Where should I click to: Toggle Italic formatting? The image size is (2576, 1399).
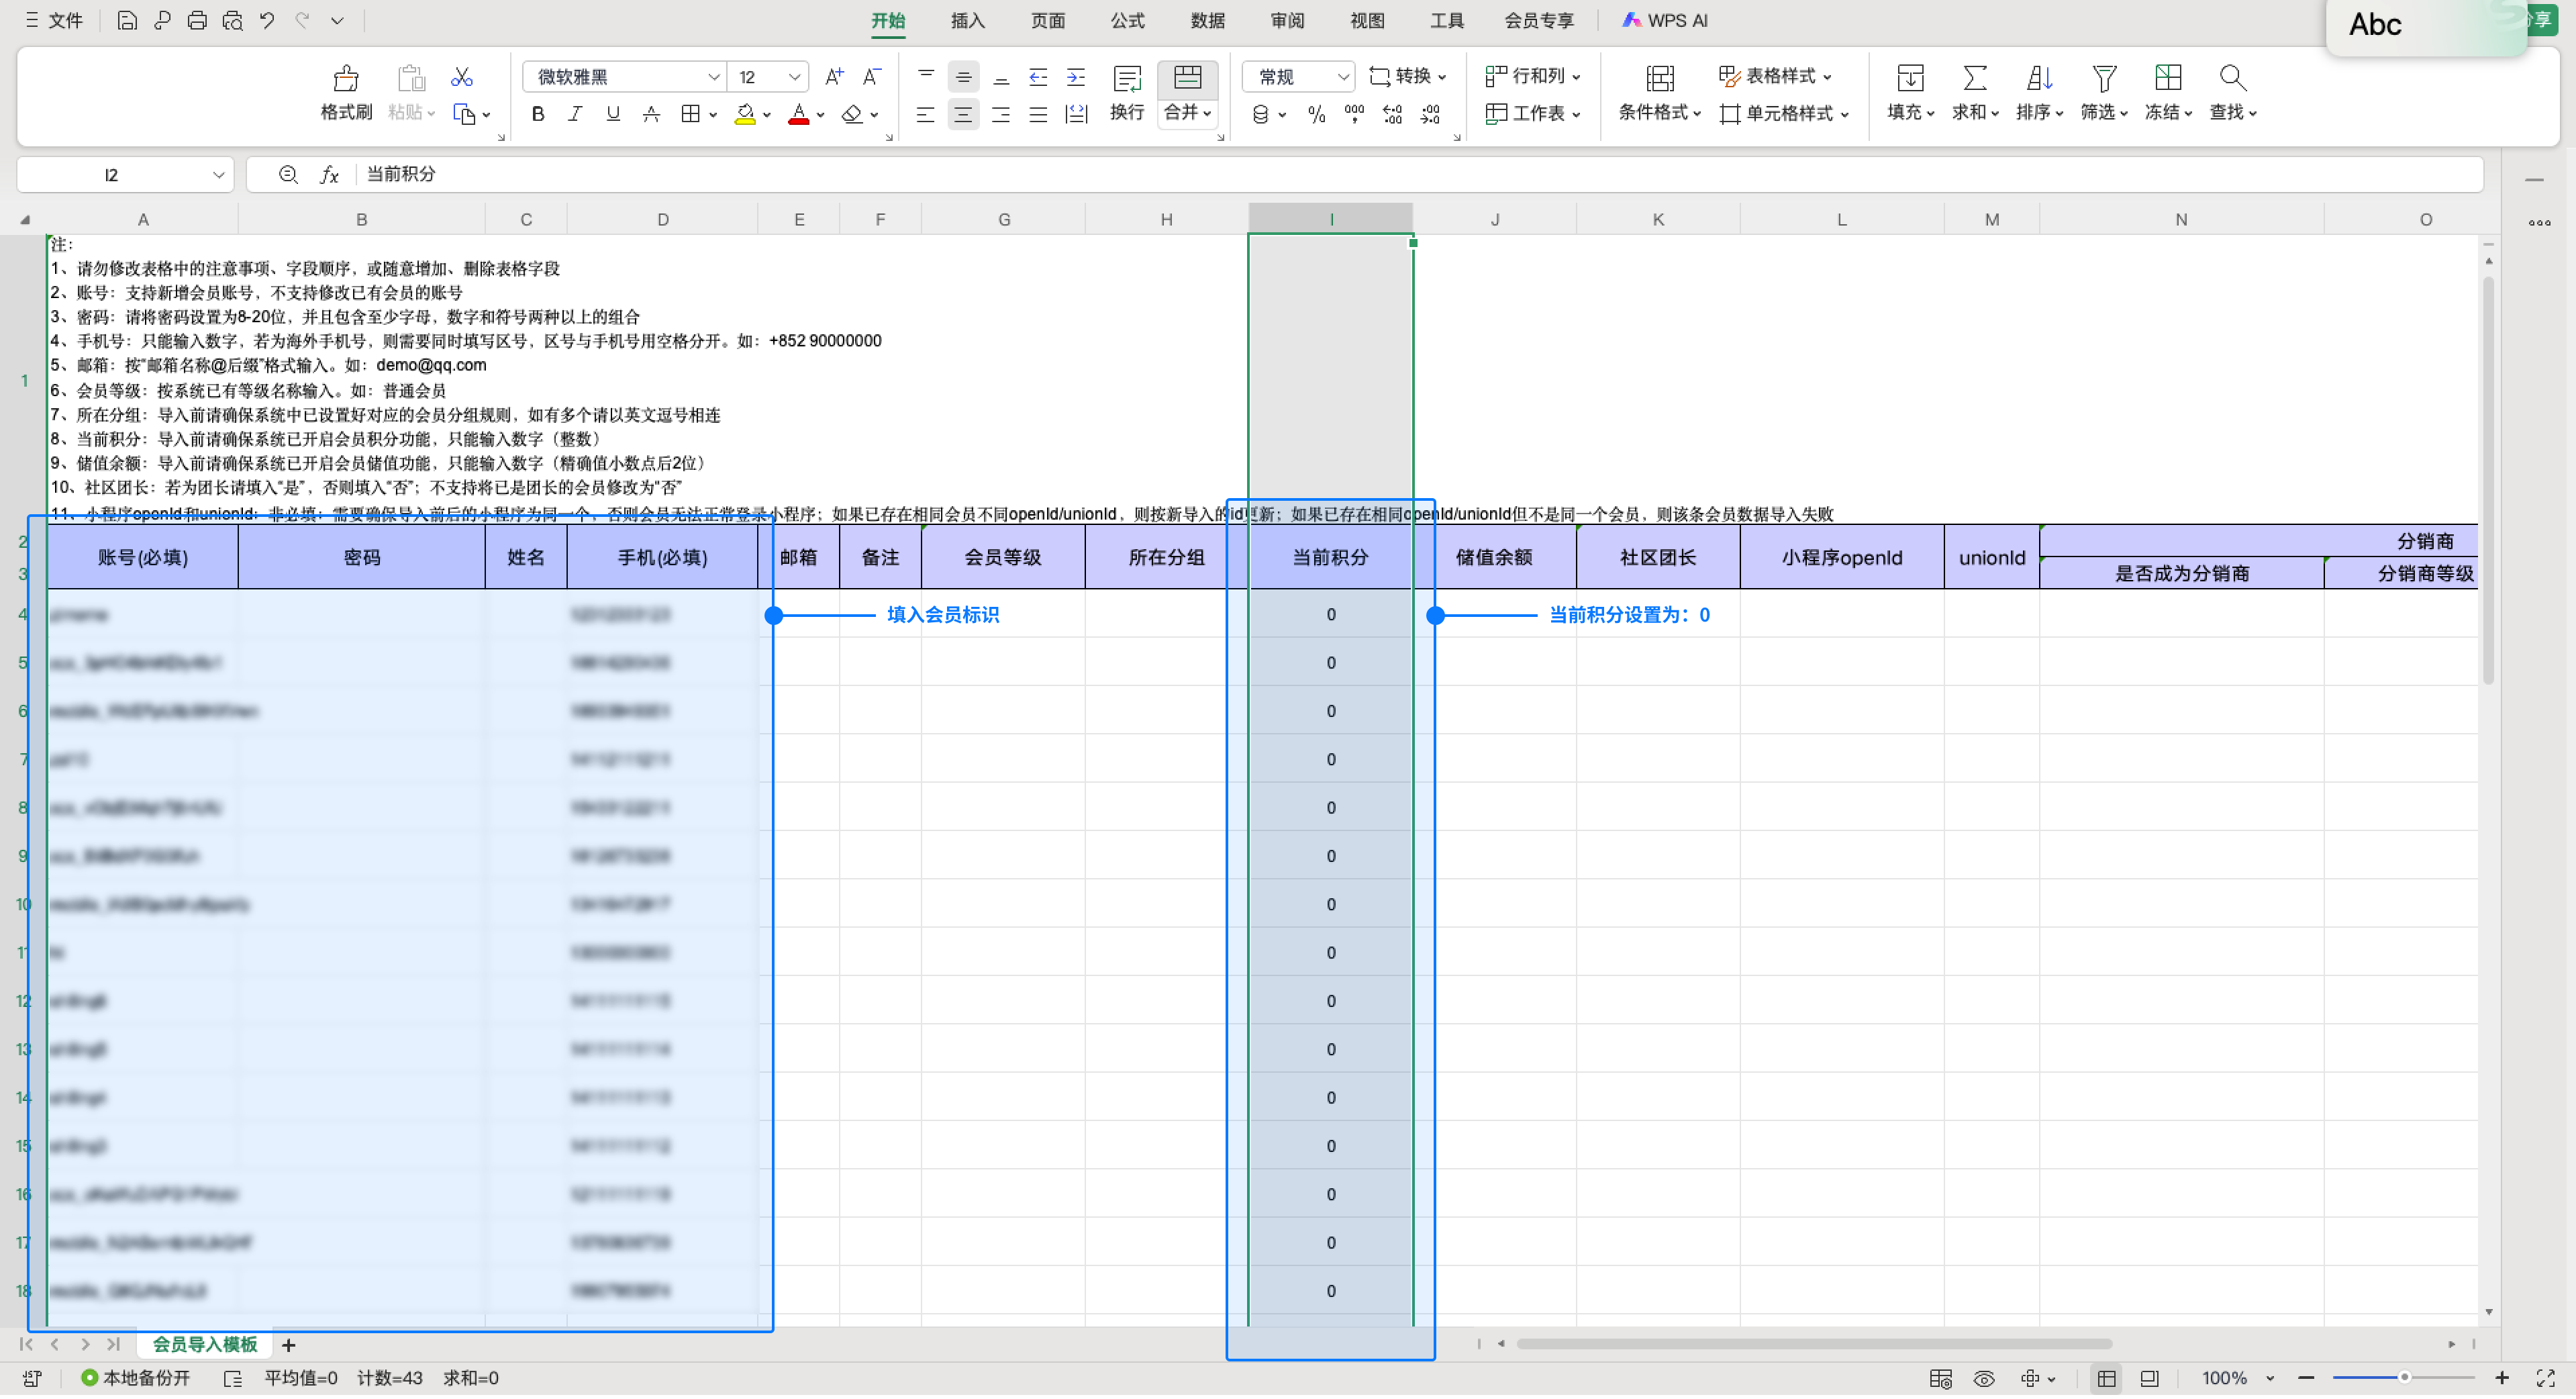575,114
